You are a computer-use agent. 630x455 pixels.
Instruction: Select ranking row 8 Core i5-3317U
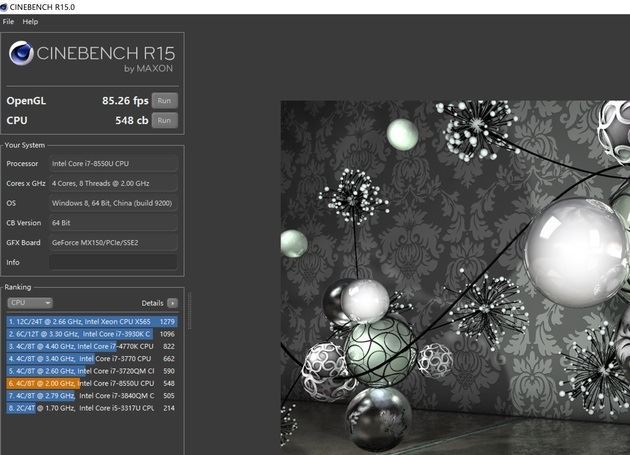(92, 408)
